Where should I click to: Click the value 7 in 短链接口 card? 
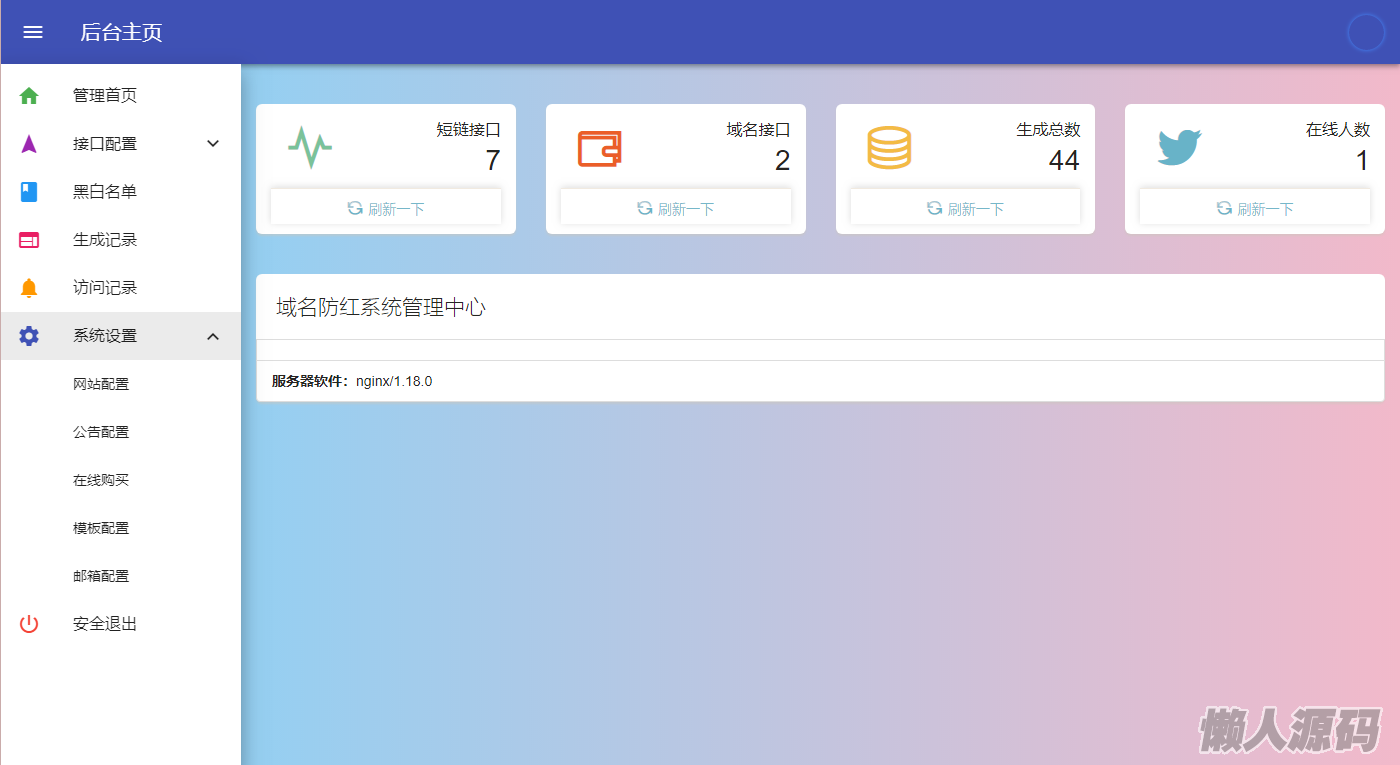pyautogui.click(x=492, y=160)
